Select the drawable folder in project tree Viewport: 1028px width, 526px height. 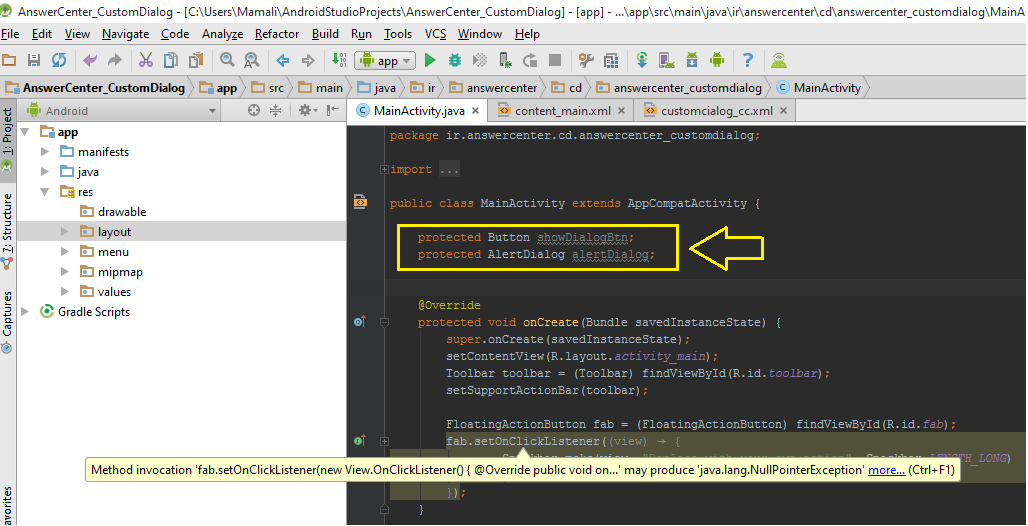[122, 212]
